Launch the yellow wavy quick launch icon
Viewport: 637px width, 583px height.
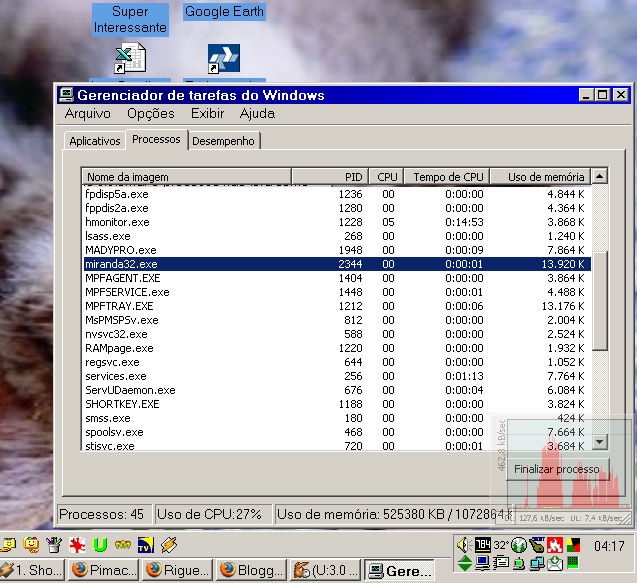[123, 544]
